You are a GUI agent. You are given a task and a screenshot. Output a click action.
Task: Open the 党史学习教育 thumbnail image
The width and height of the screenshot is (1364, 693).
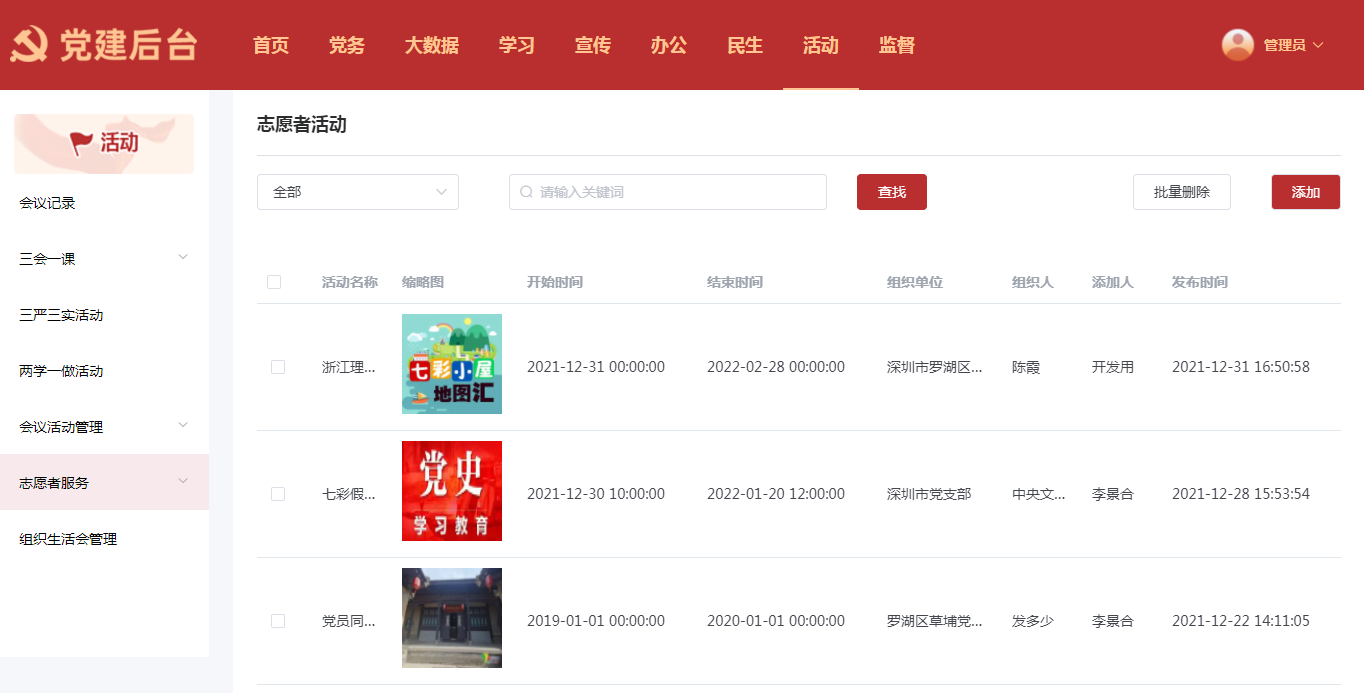point(451,491)
